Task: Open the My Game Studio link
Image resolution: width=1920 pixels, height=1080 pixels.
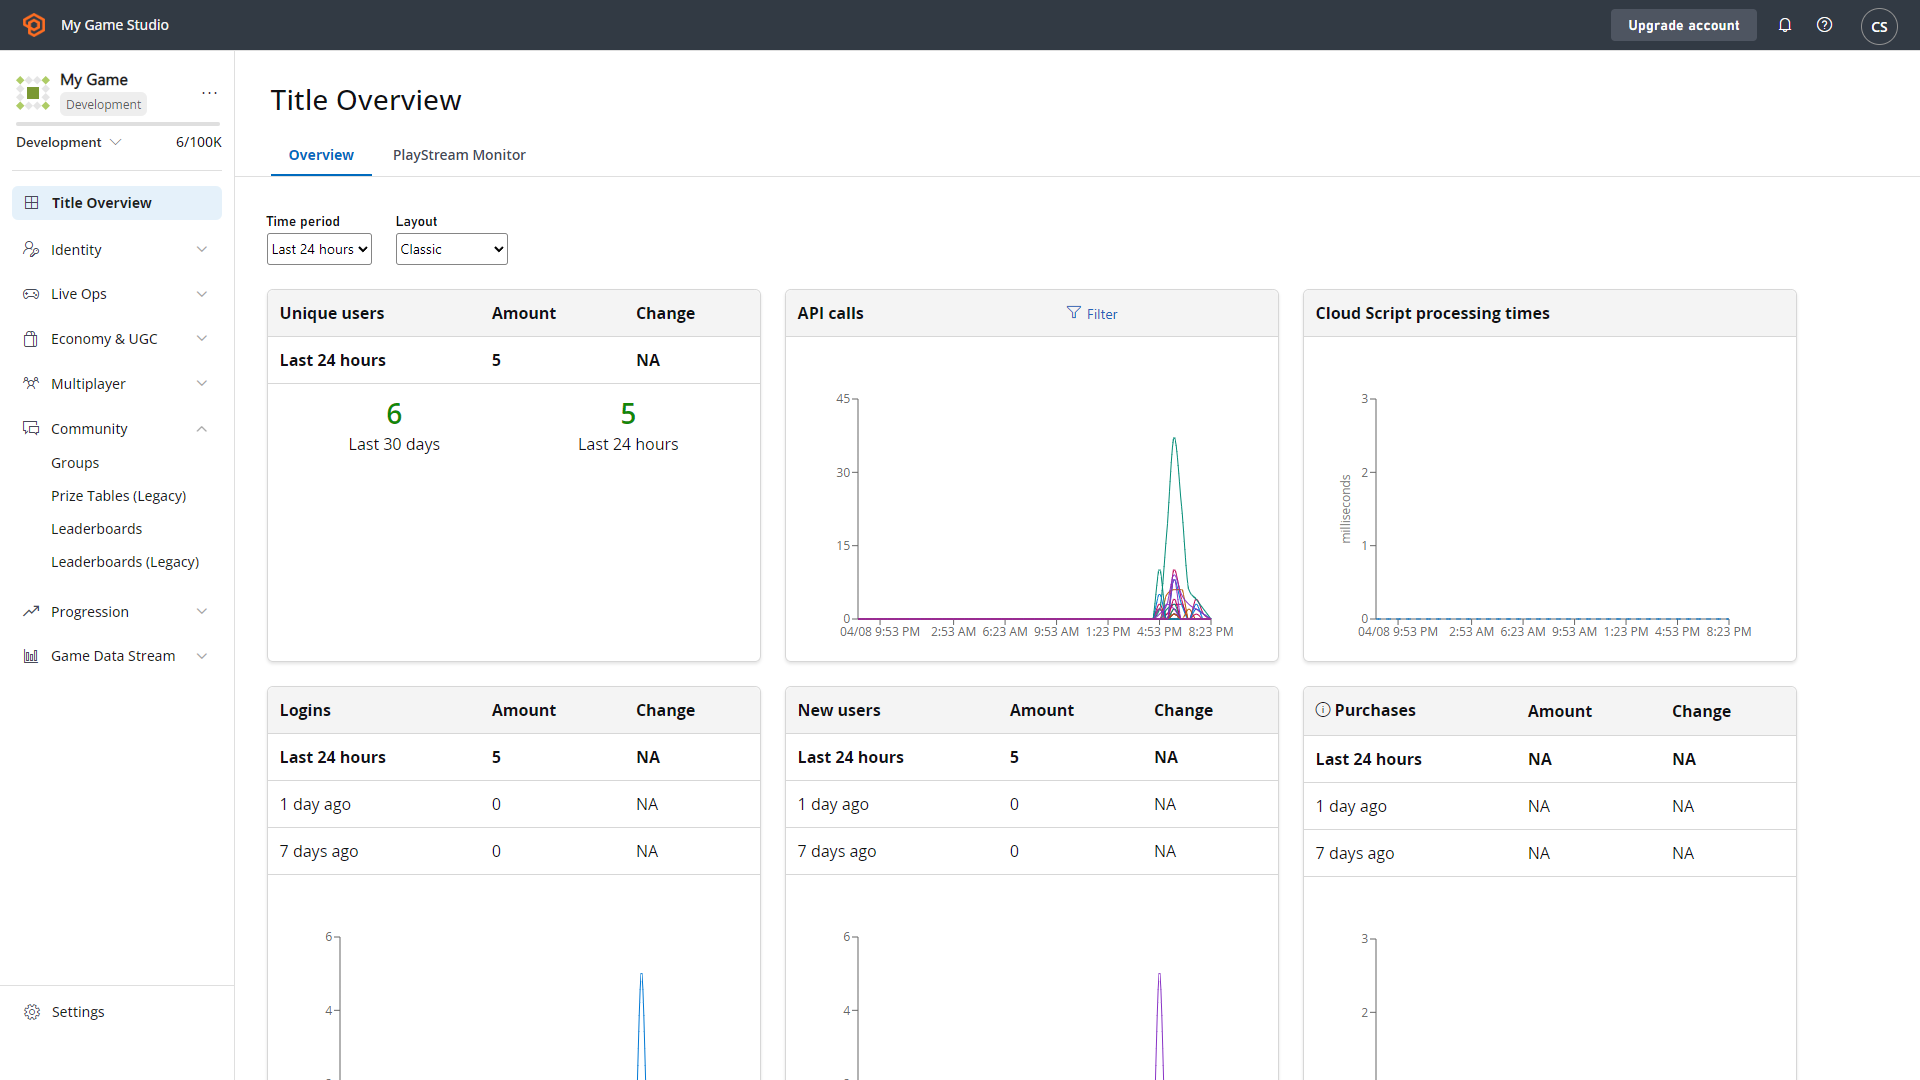Action: point(115,25)
